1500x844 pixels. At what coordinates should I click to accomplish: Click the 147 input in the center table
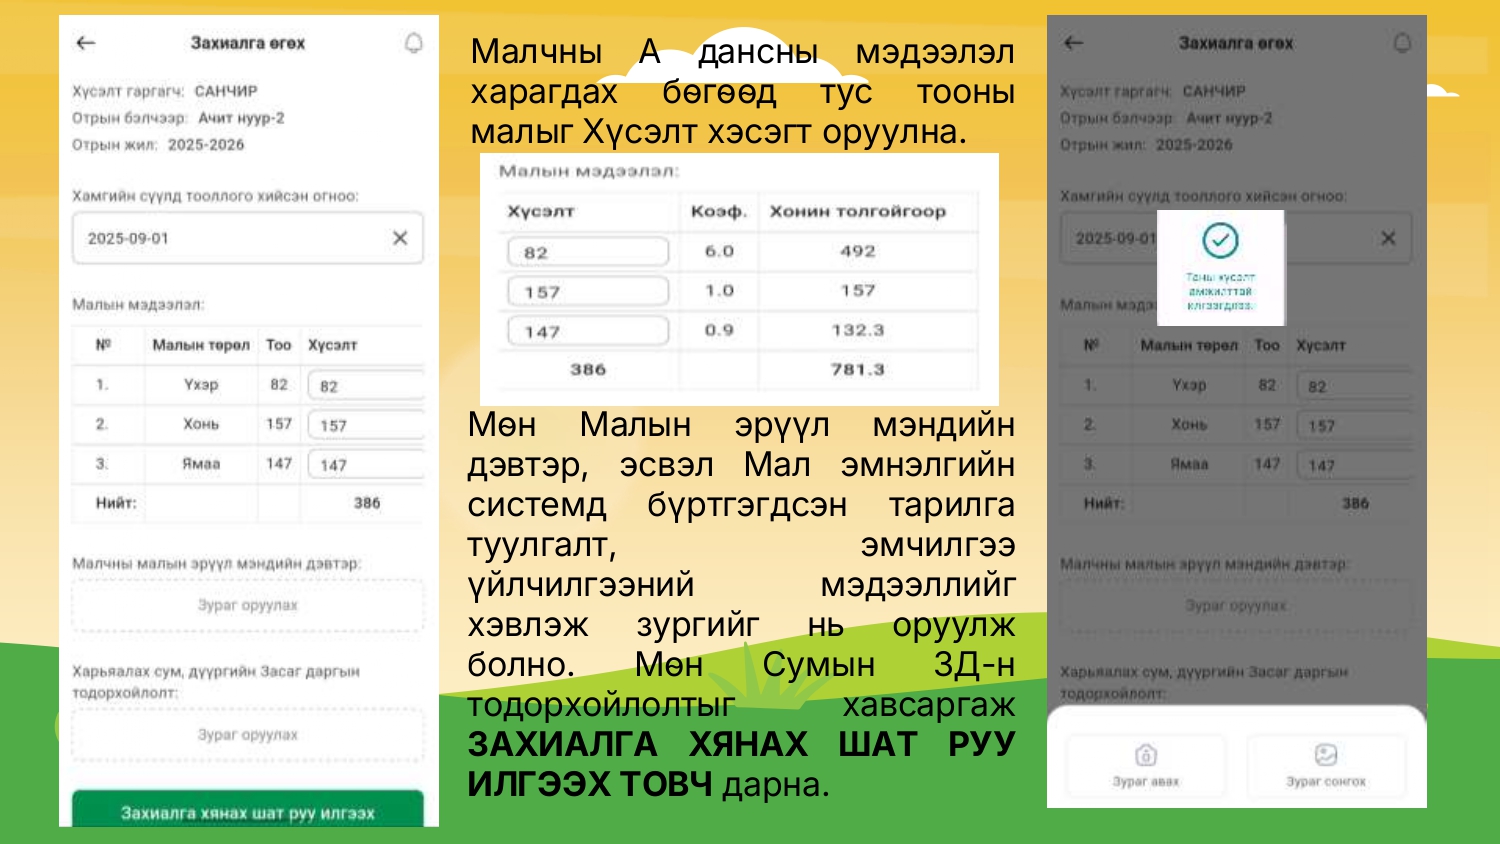(588, 331)
